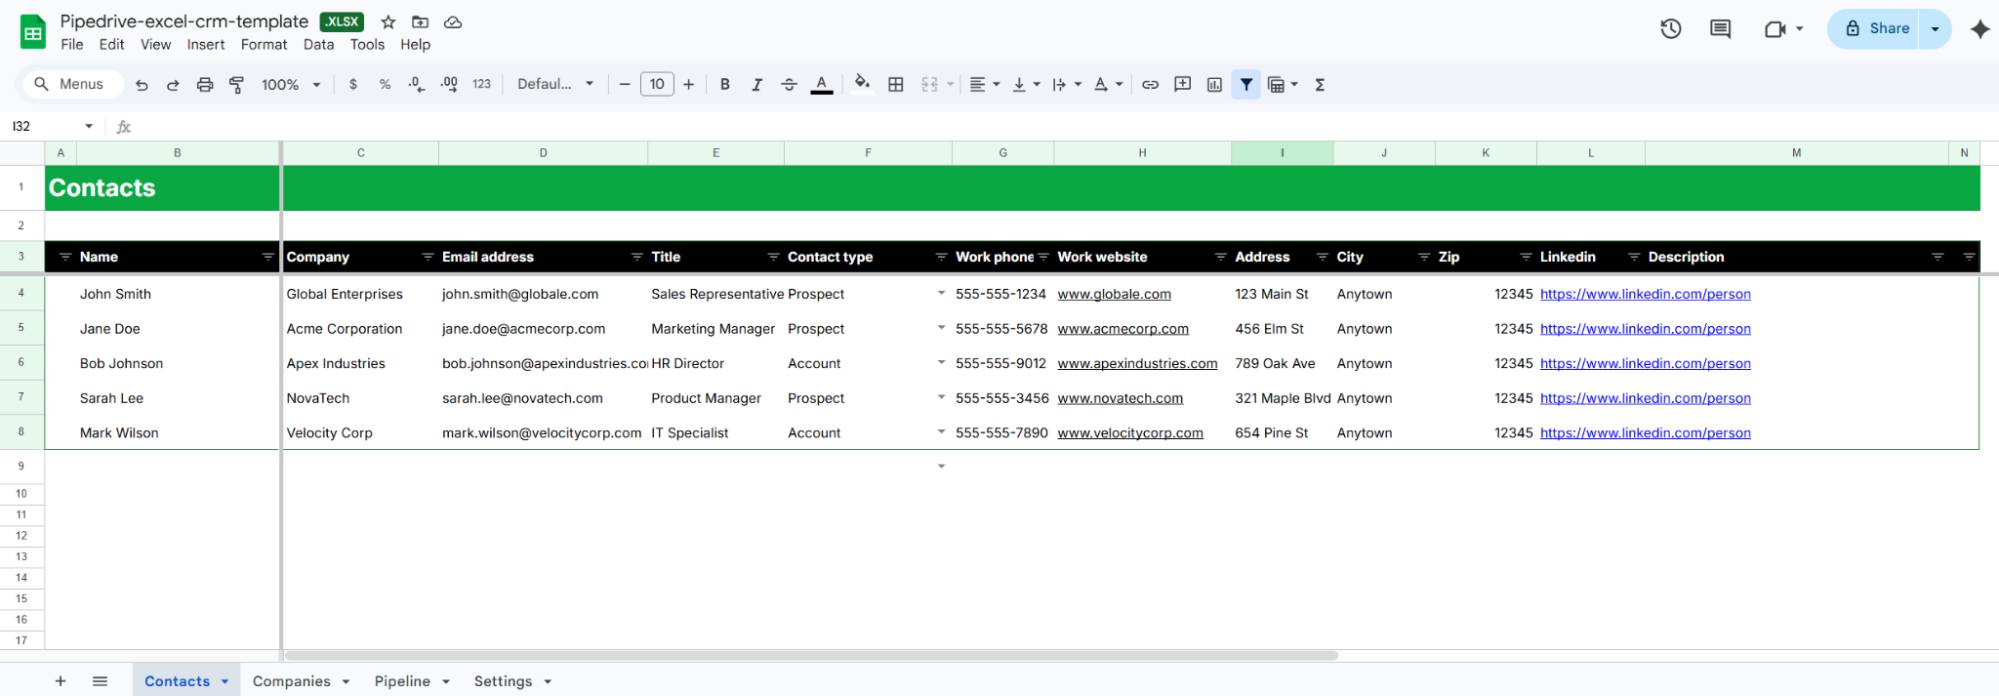Open the Data menu

[319, 45]
